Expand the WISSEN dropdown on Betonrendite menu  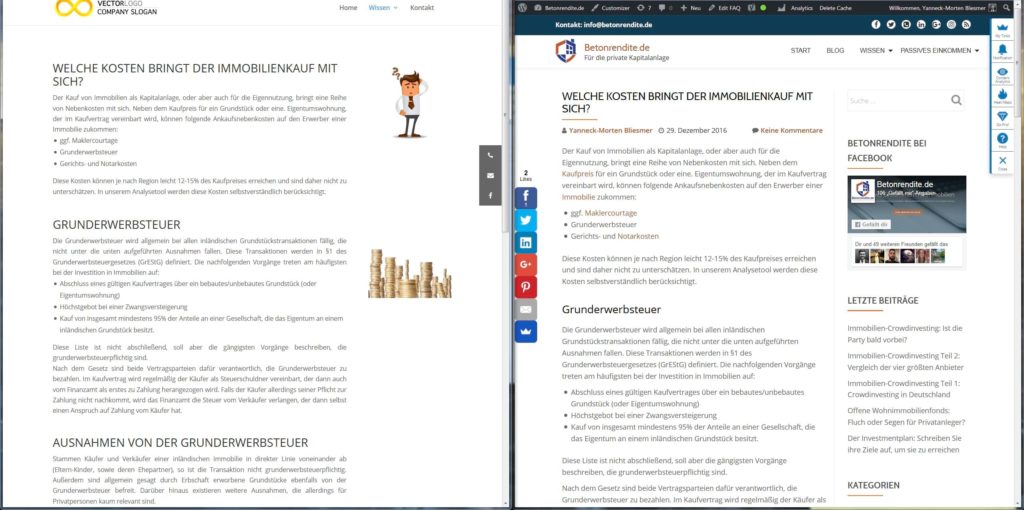pos(875,50)
